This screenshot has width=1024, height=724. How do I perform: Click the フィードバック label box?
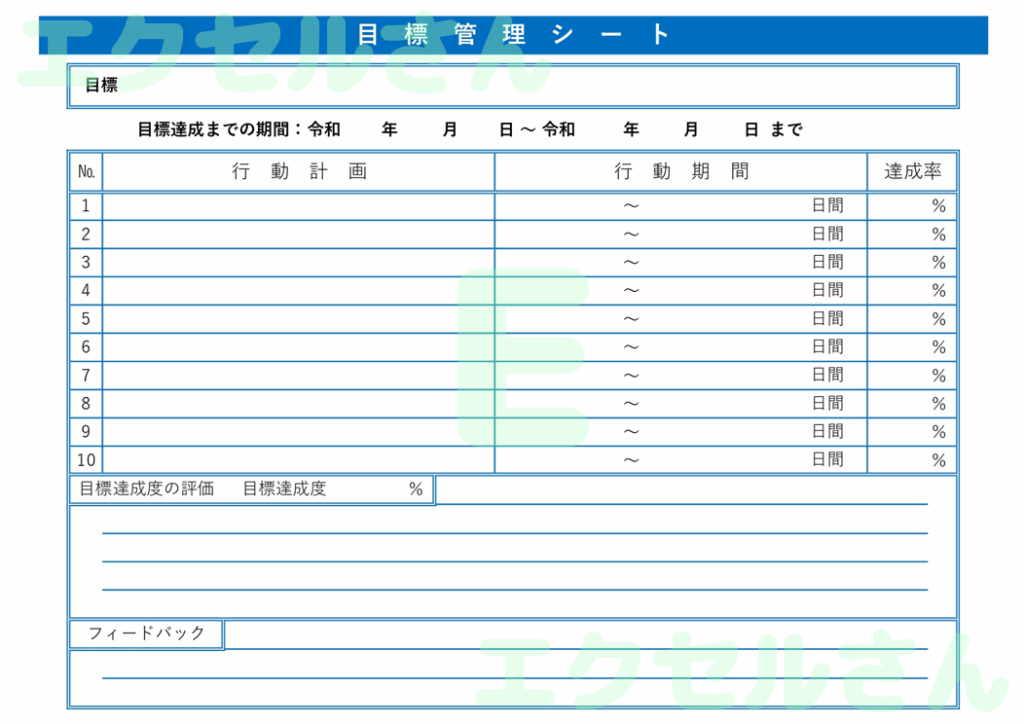coord(145,634)
